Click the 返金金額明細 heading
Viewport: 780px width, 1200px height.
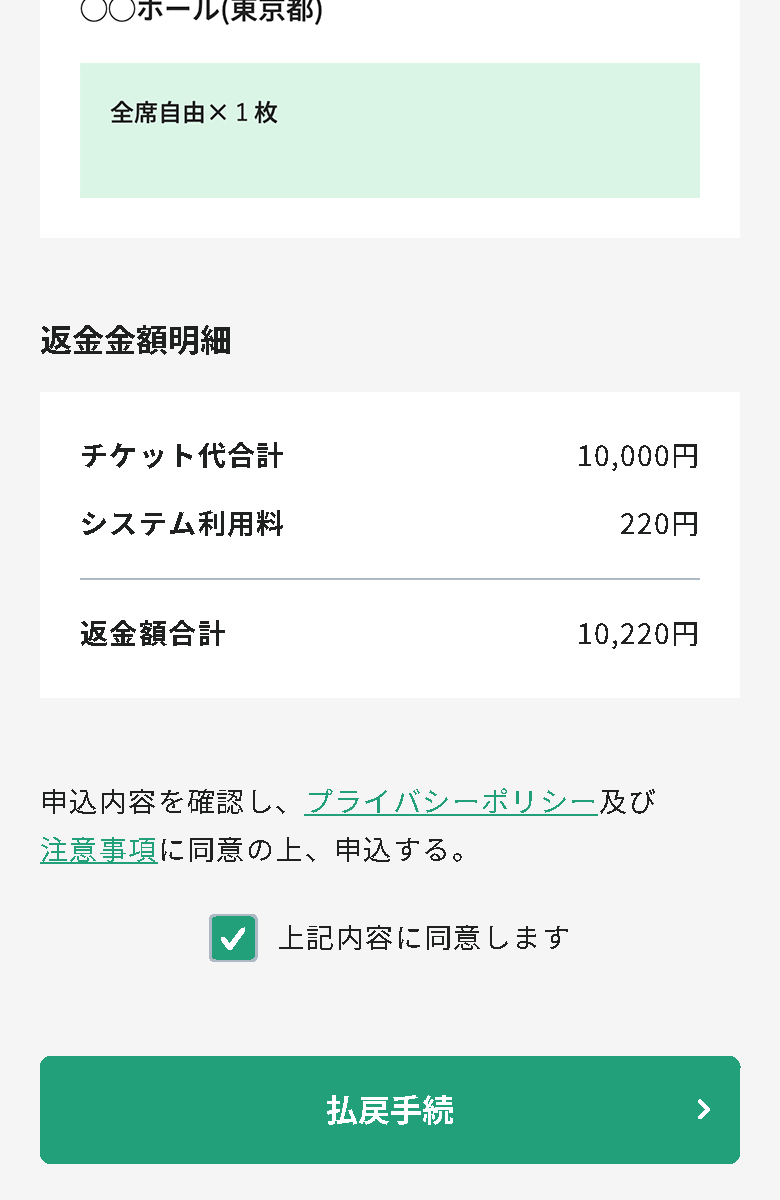pyautogui.click(x=136, y=341)
